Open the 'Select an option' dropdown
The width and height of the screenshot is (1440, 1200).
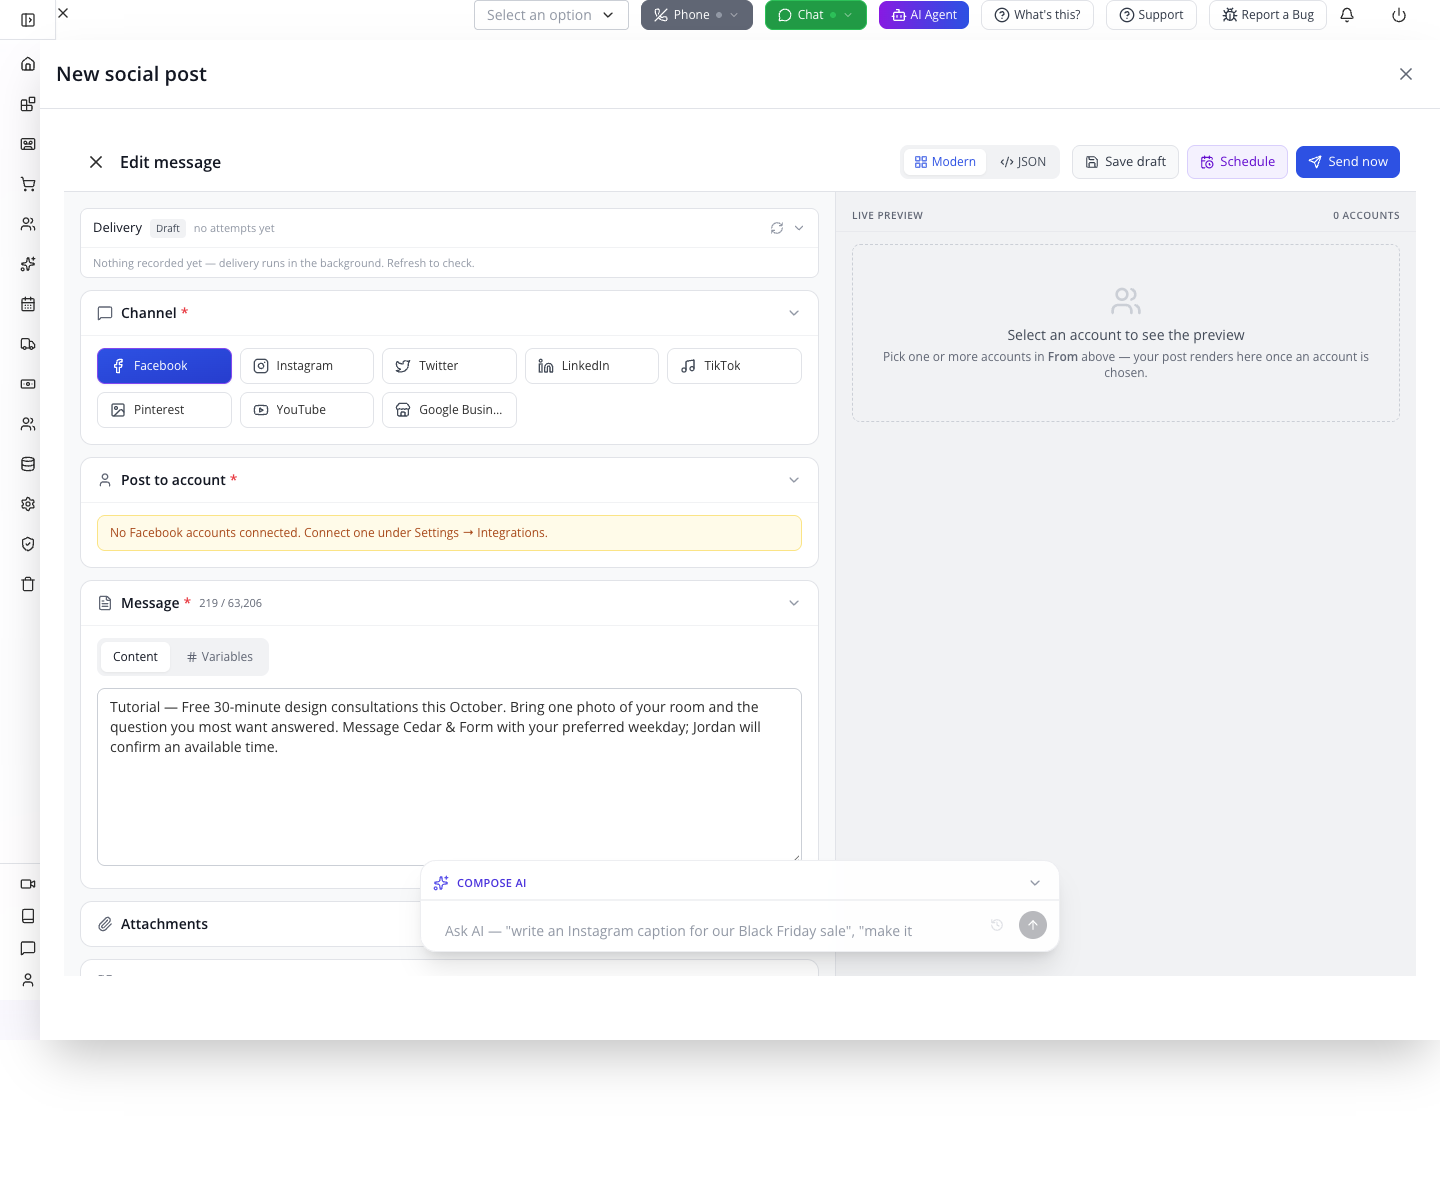(551, 15)
